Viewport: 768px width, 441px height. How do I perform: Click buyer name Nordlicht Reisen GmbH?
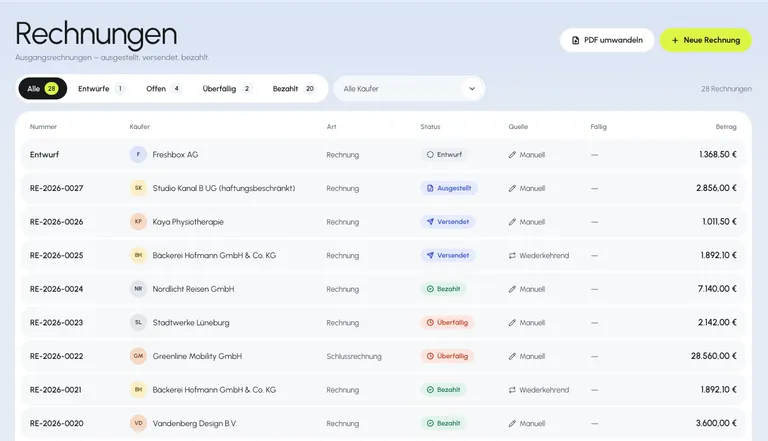(x=193, y=289)
